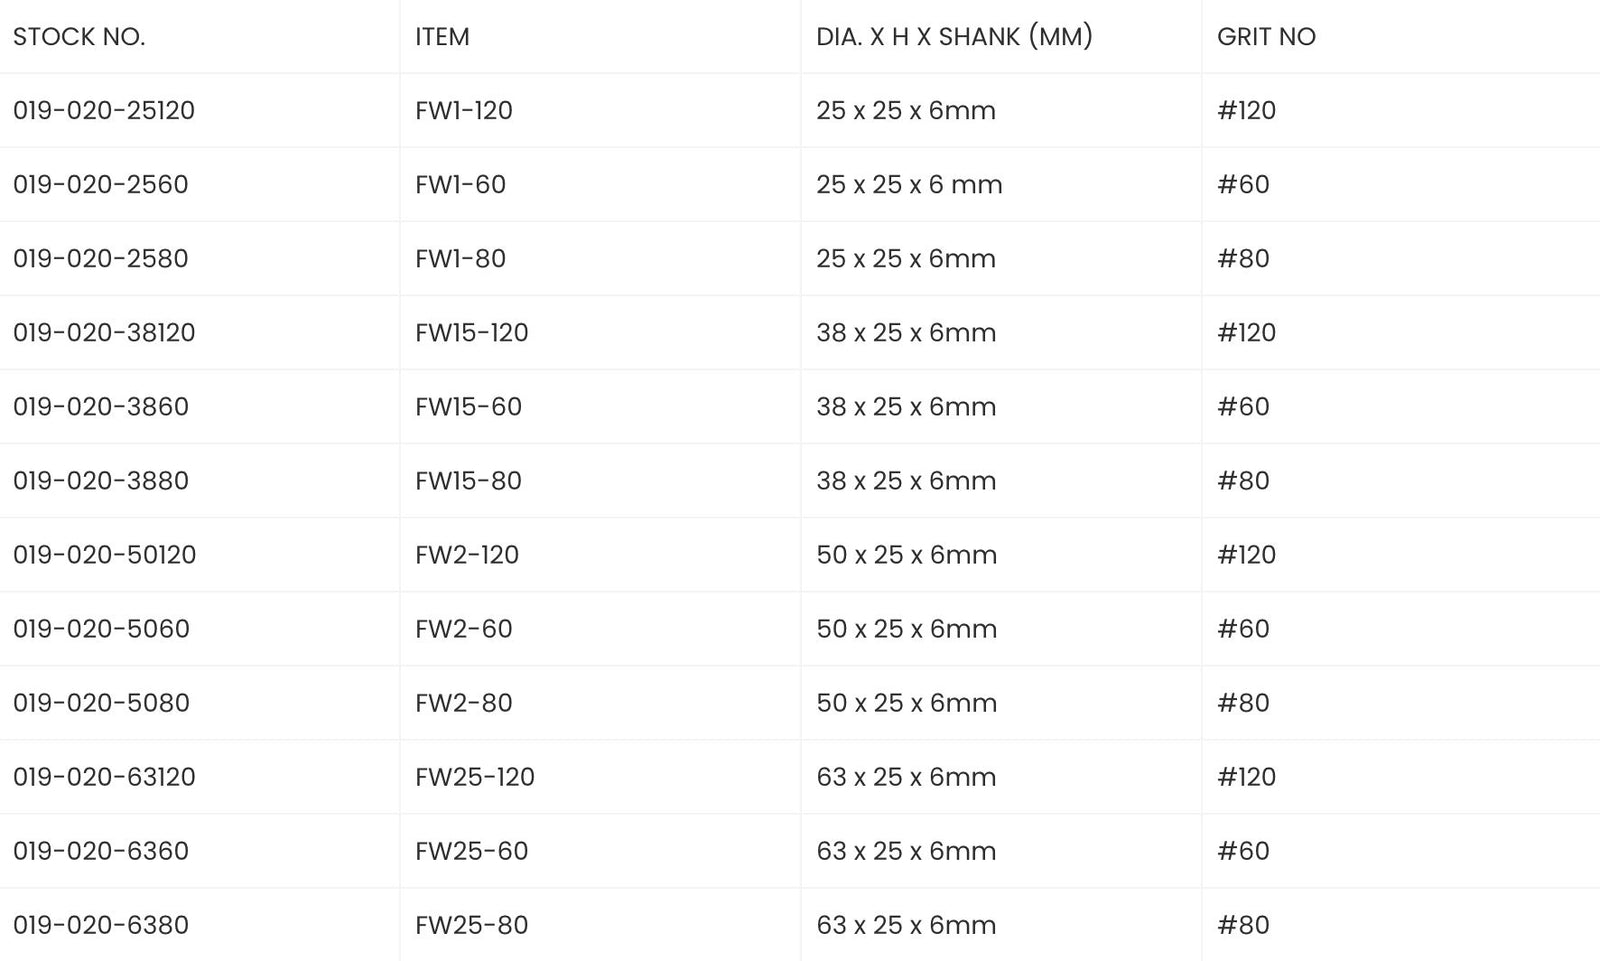This screenshot has width=1600, height=961.
Task: Select stock number 019-020-3860
Action: coord(100,407)
